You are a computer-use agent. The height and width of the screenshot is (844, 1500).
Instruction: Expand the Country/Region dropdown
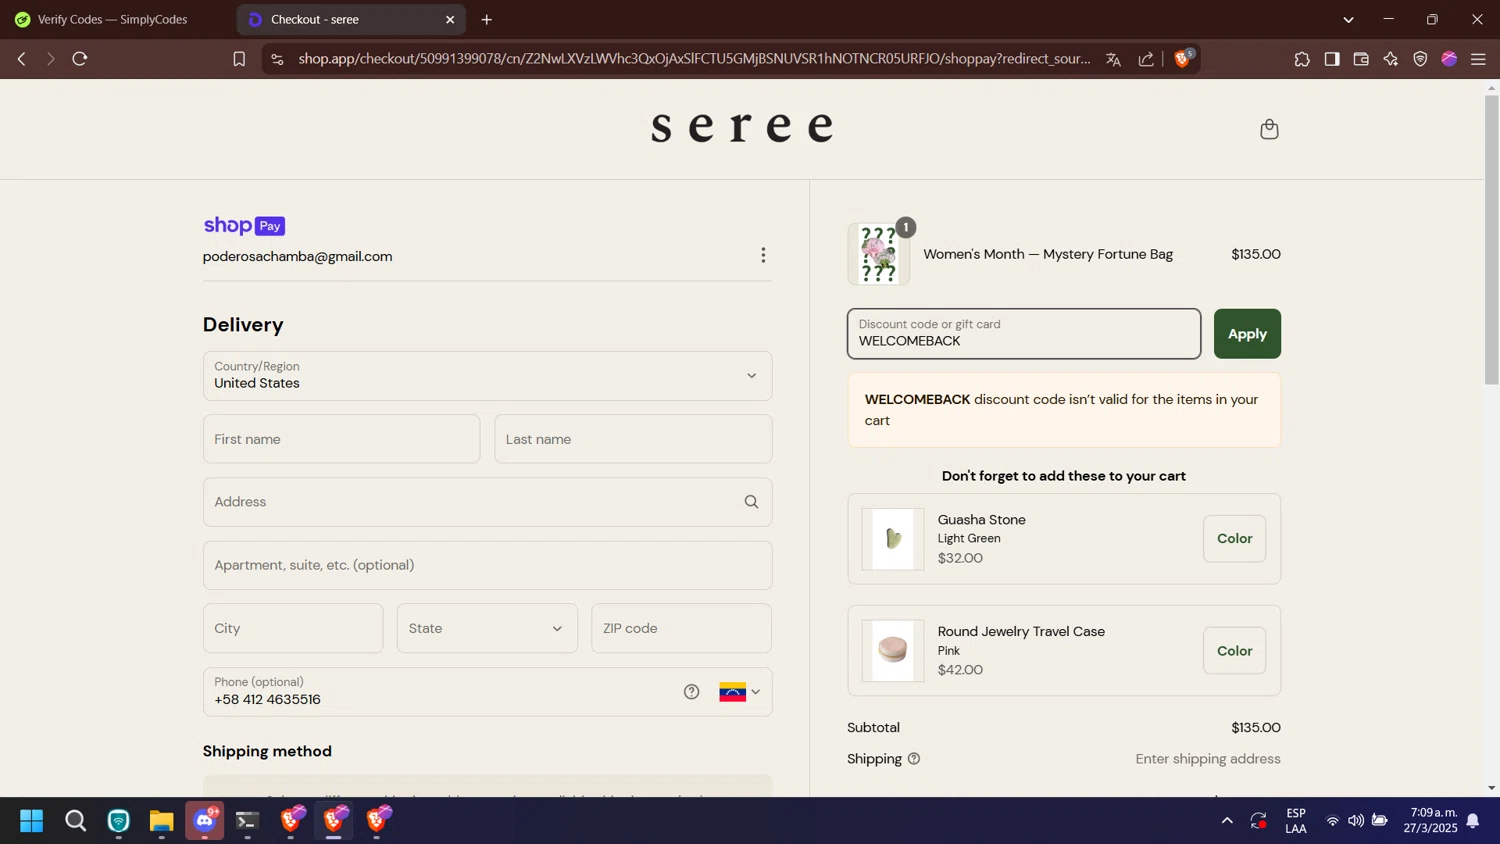[x=487, y=376]
